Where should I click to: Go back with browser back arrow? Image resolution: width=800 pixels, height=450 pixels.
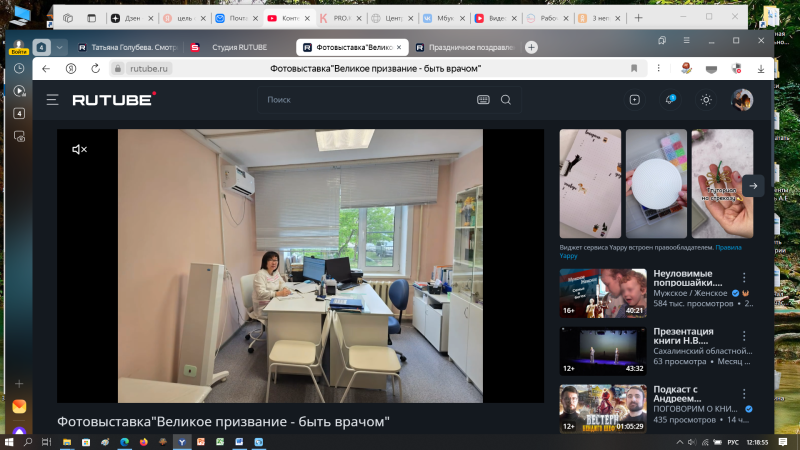46,69
